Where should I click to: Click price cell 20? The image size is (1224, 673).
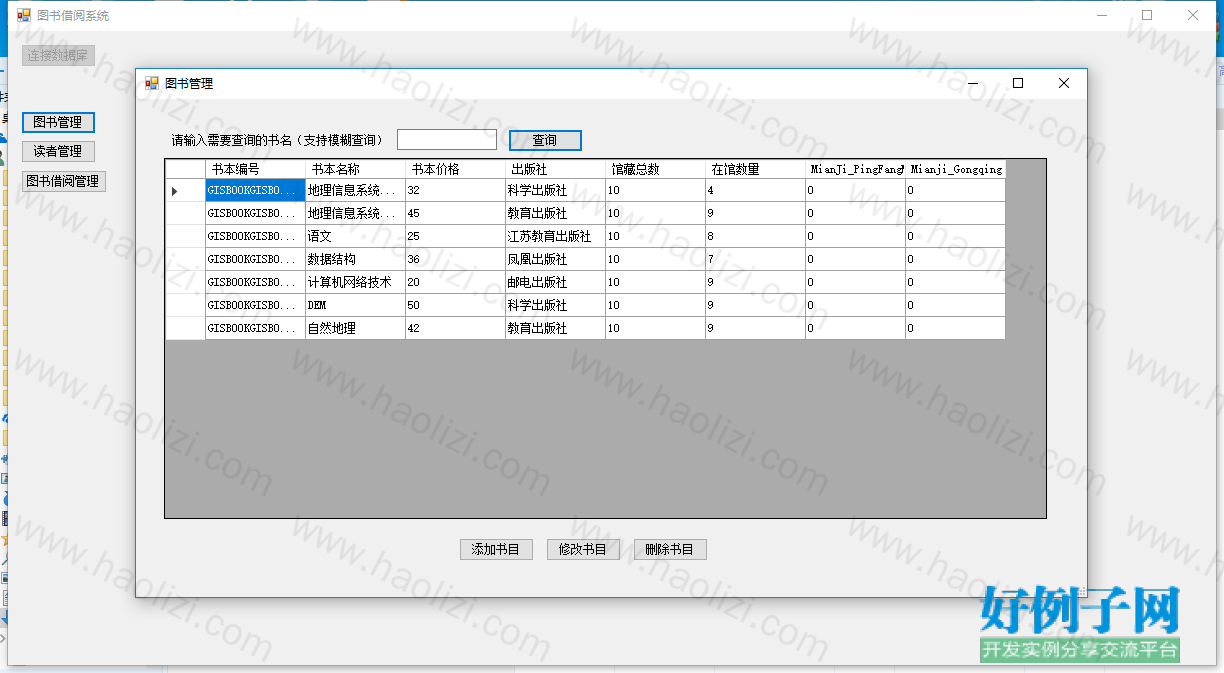point(455,282)
